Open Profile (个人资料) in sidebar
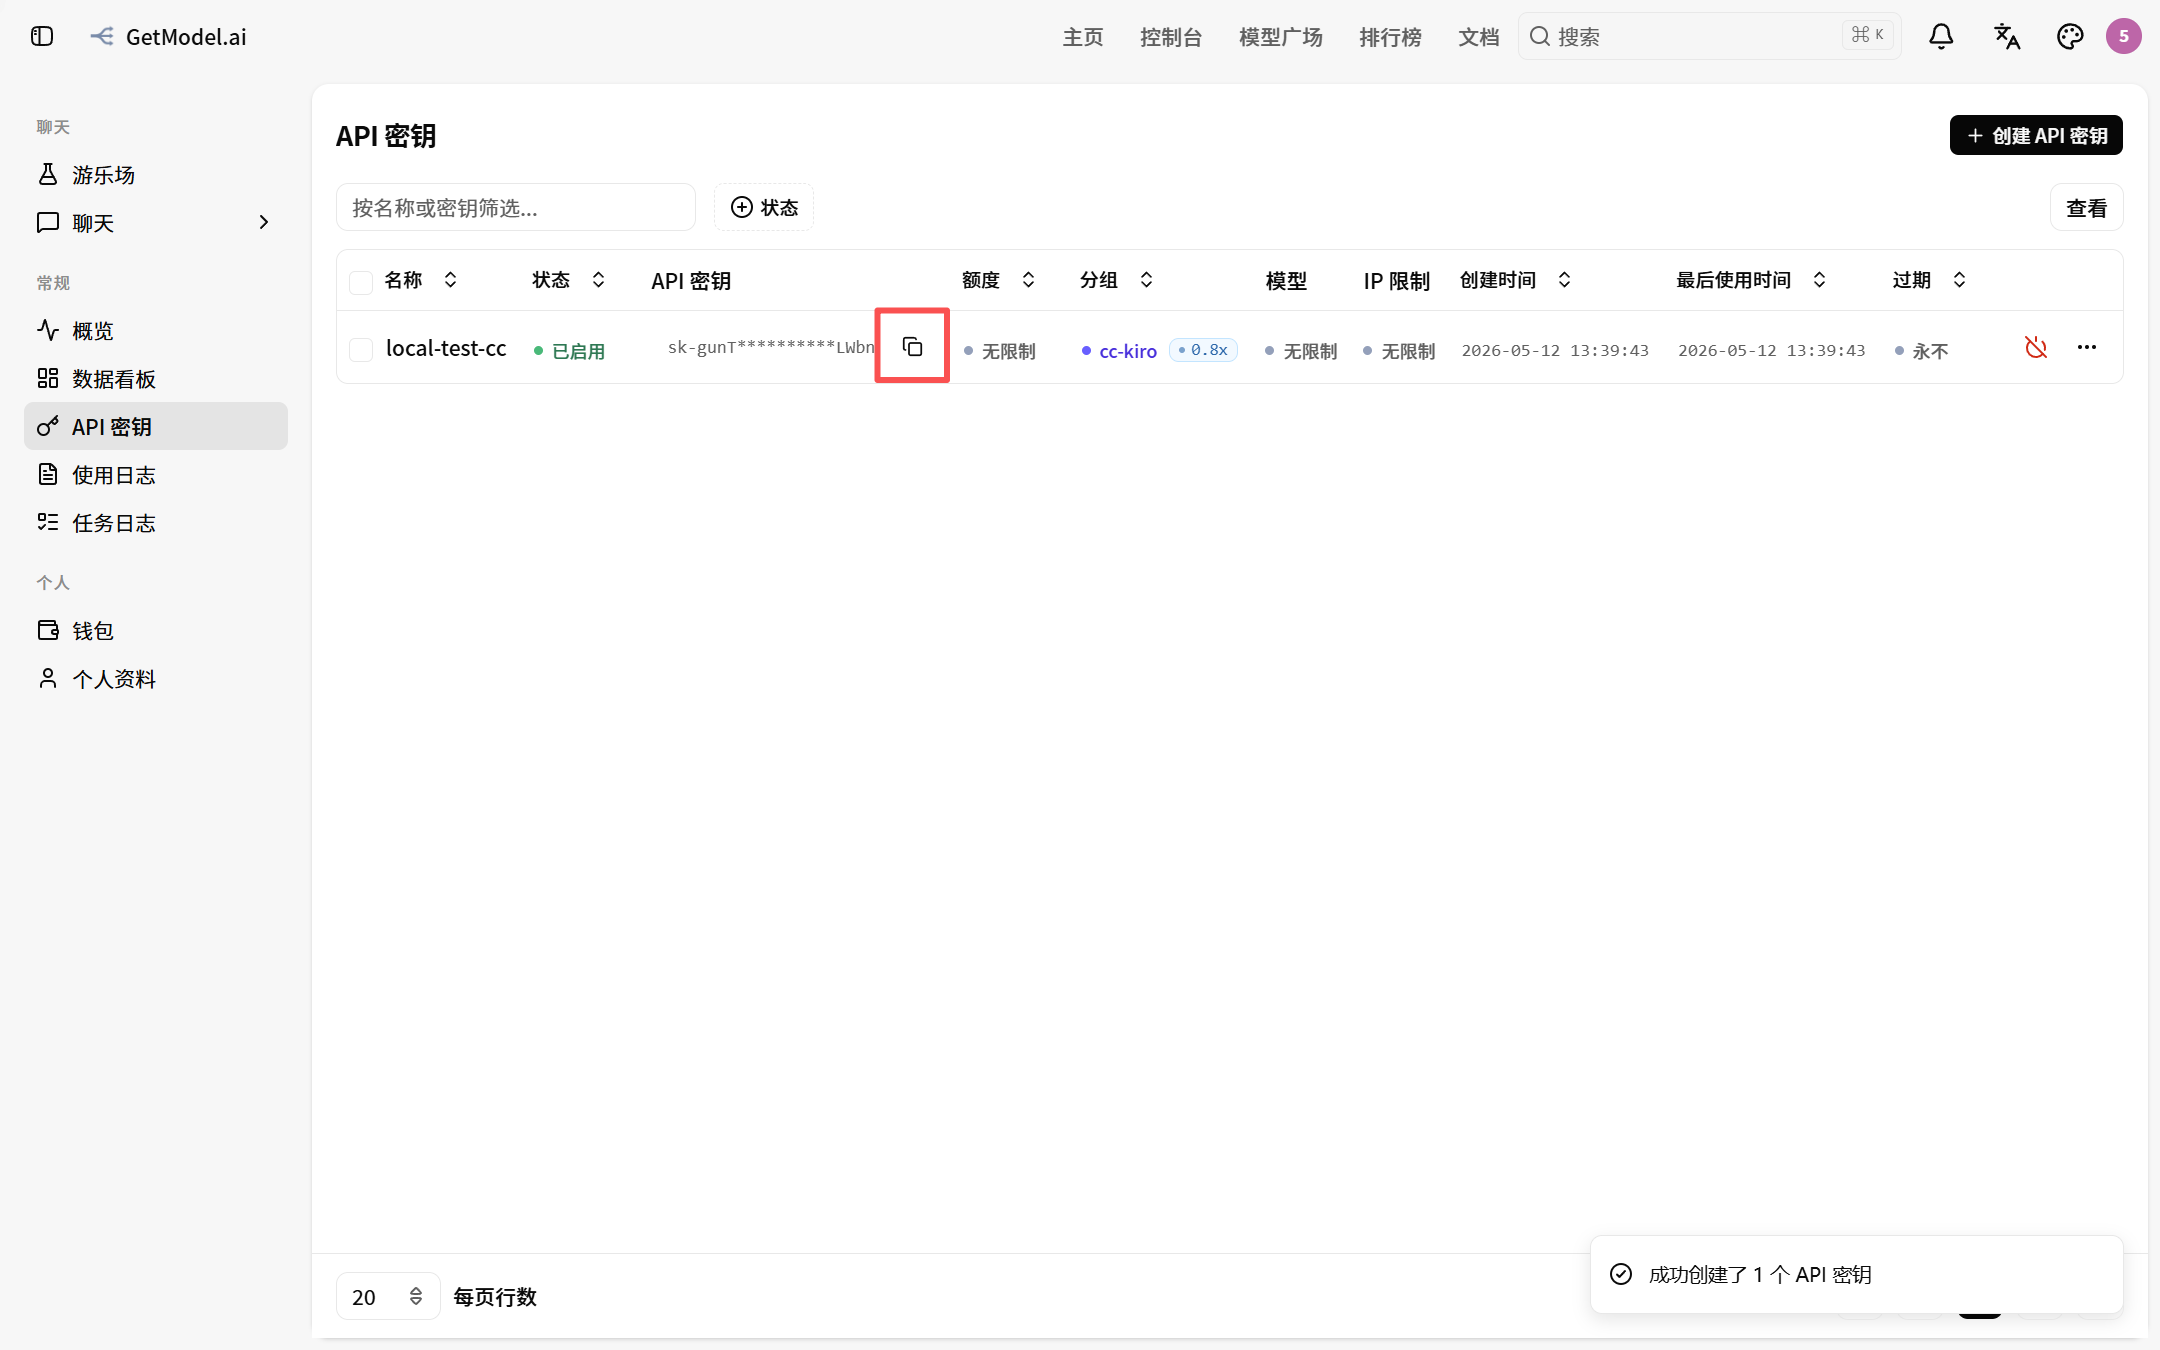The width and height of the screenshot is (2160, 1350). point(156,679)
